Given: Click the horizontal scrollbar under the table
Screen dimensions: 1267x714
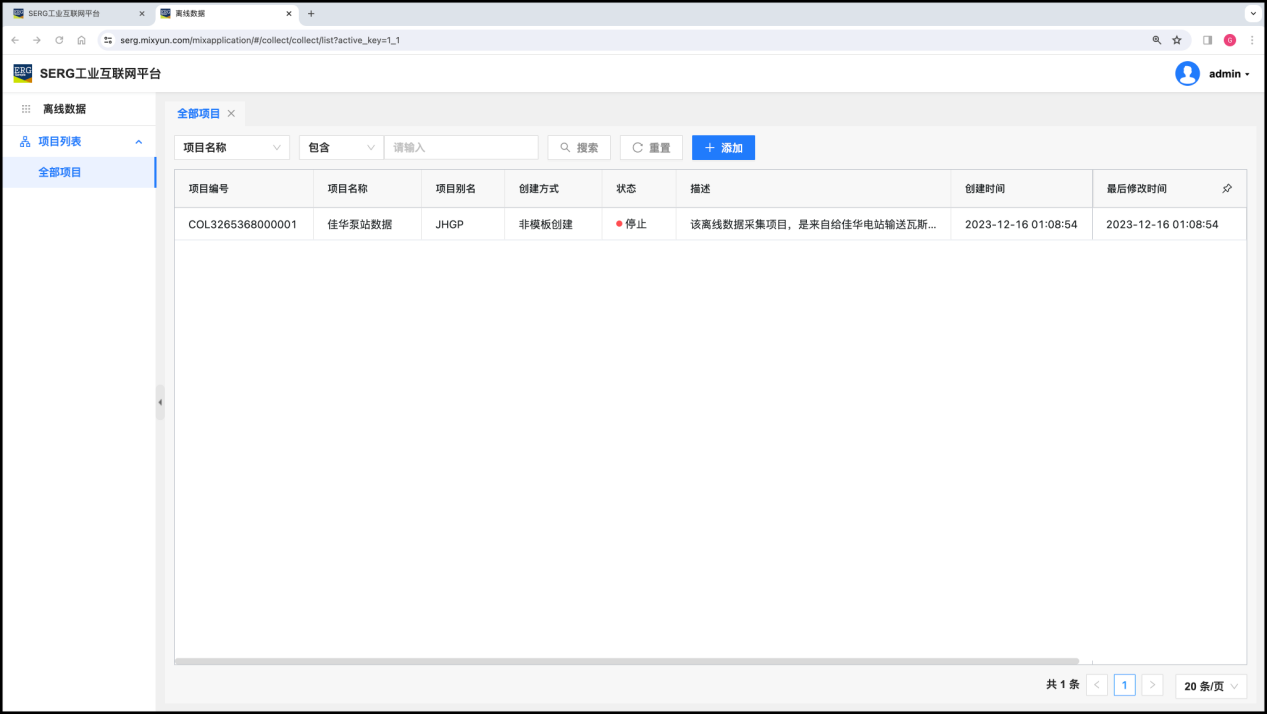Looking at the screenshot, I should [626, 661].
